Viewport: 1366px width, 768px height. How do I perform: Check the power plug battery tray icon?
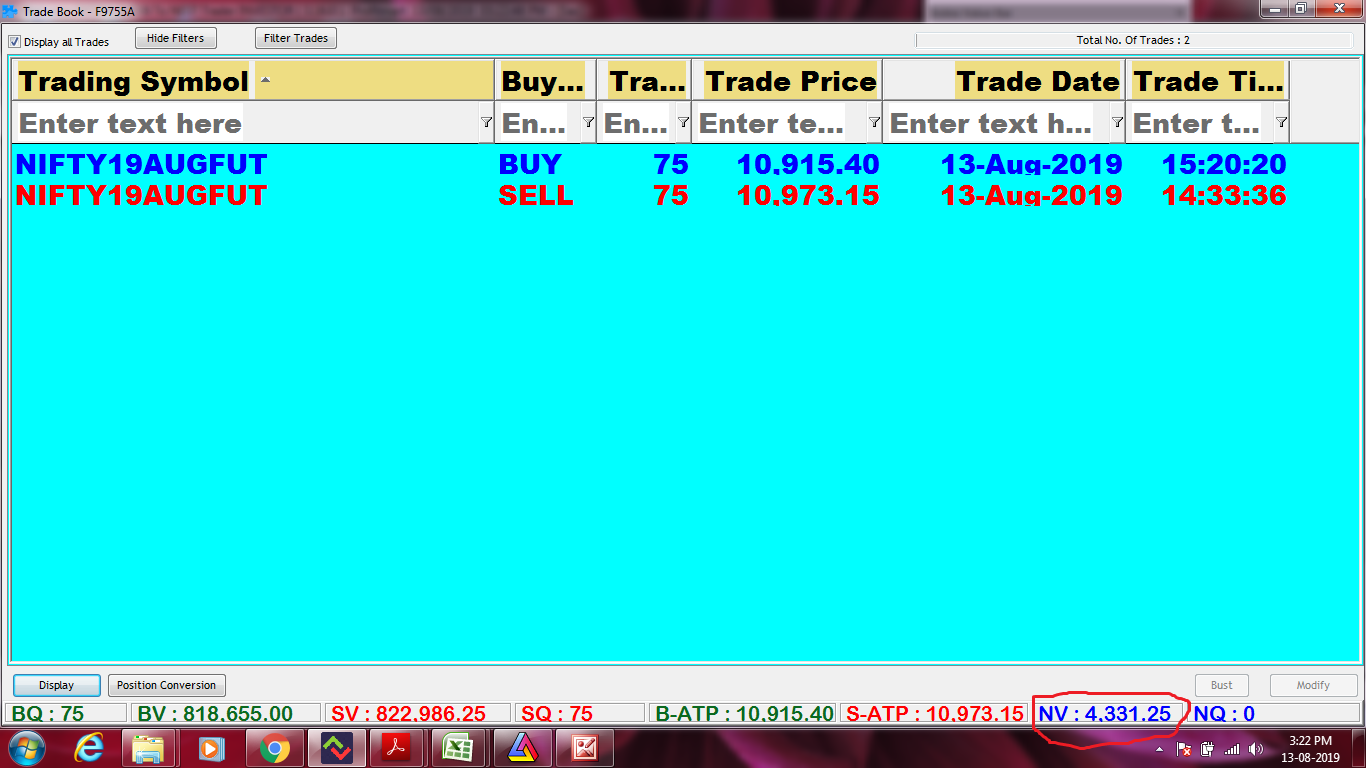1207,749
